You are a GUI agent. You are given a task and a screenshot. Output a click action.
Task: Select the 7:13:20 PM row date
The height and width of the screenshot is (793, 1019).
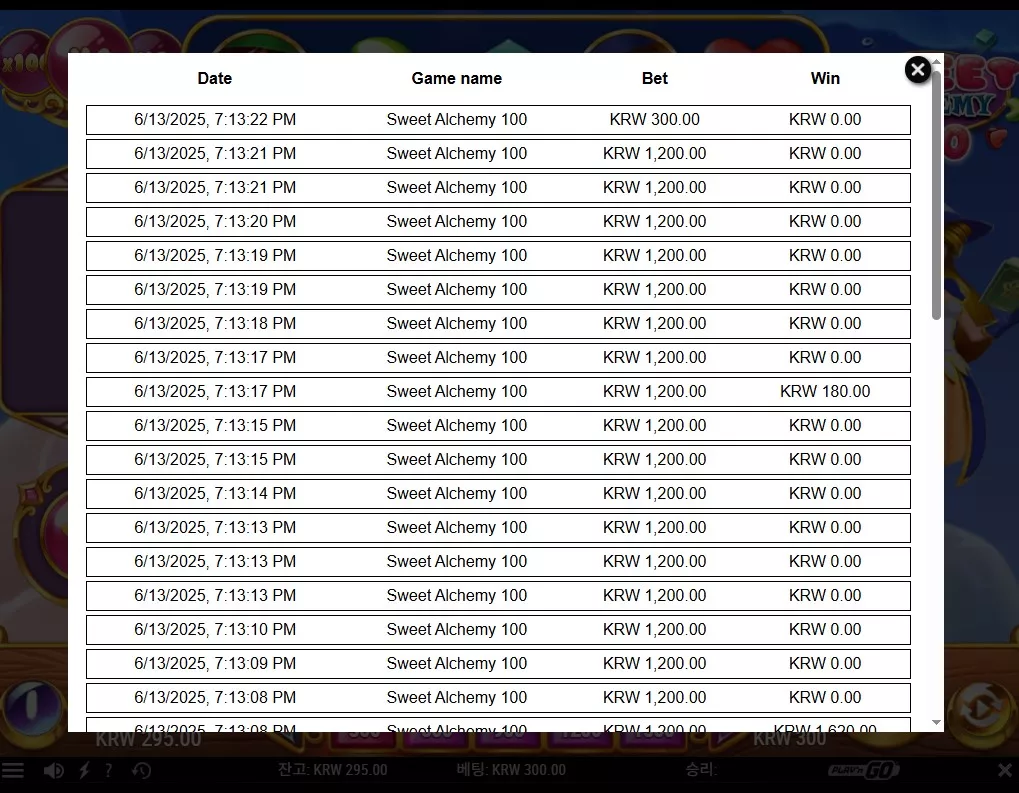tap(215, 222)
